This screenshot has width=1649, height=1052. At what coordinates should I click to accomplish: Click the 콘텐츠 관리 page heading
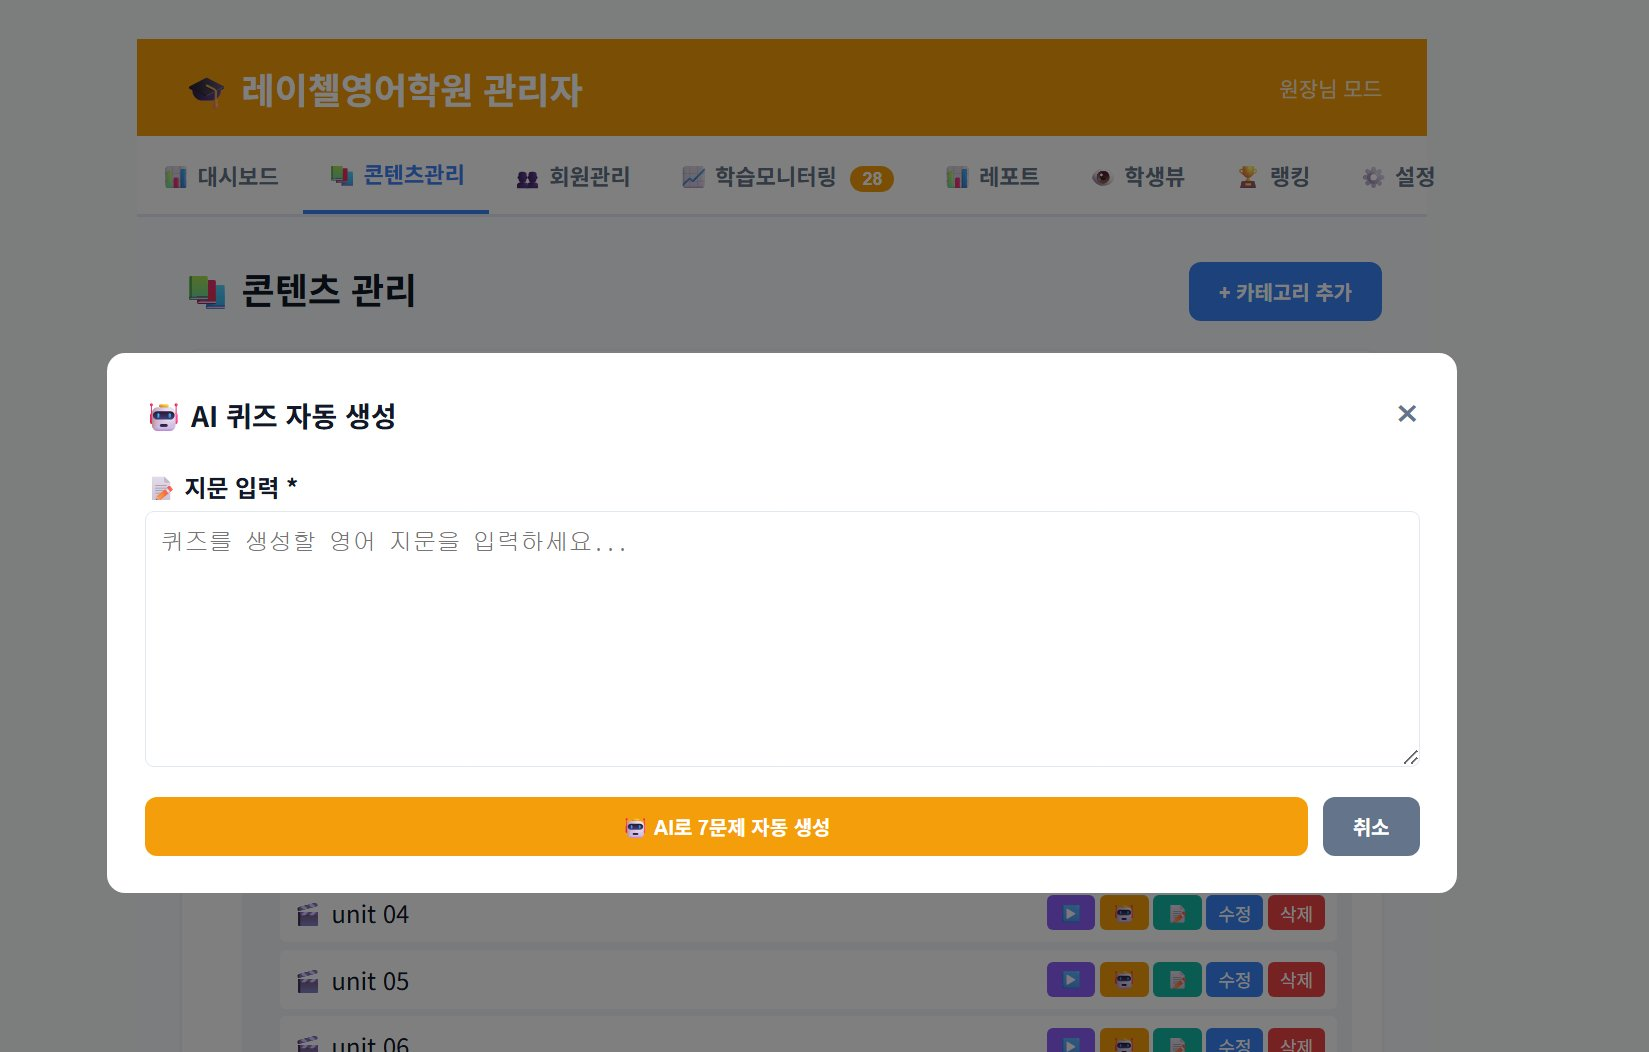point(328,291)
